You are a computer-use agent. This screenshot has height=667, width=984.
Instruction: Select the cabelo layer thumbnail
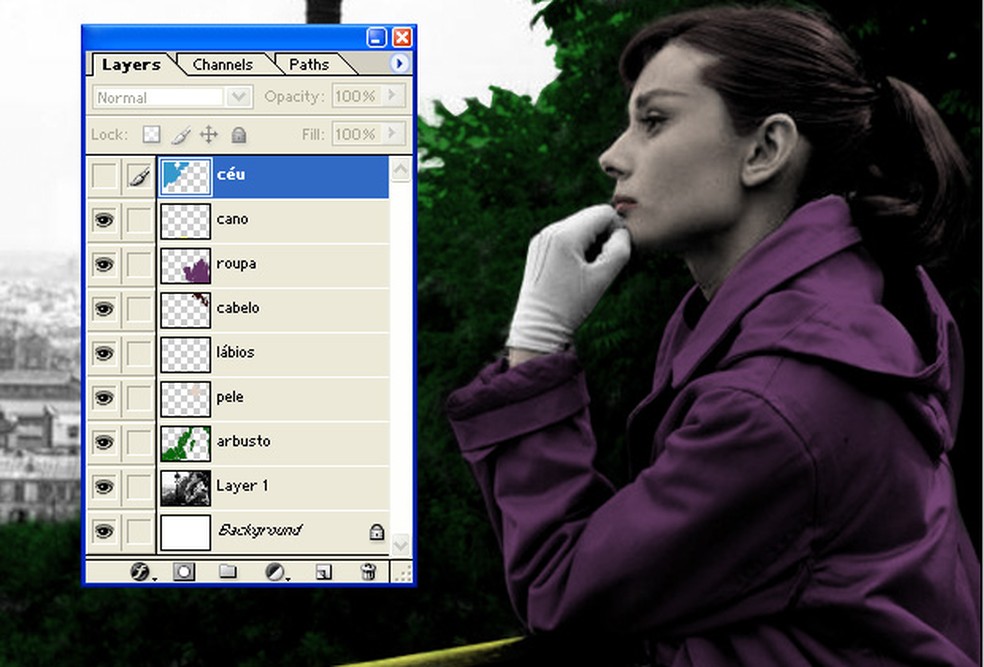pyautogui.click(x=185, y=310)
